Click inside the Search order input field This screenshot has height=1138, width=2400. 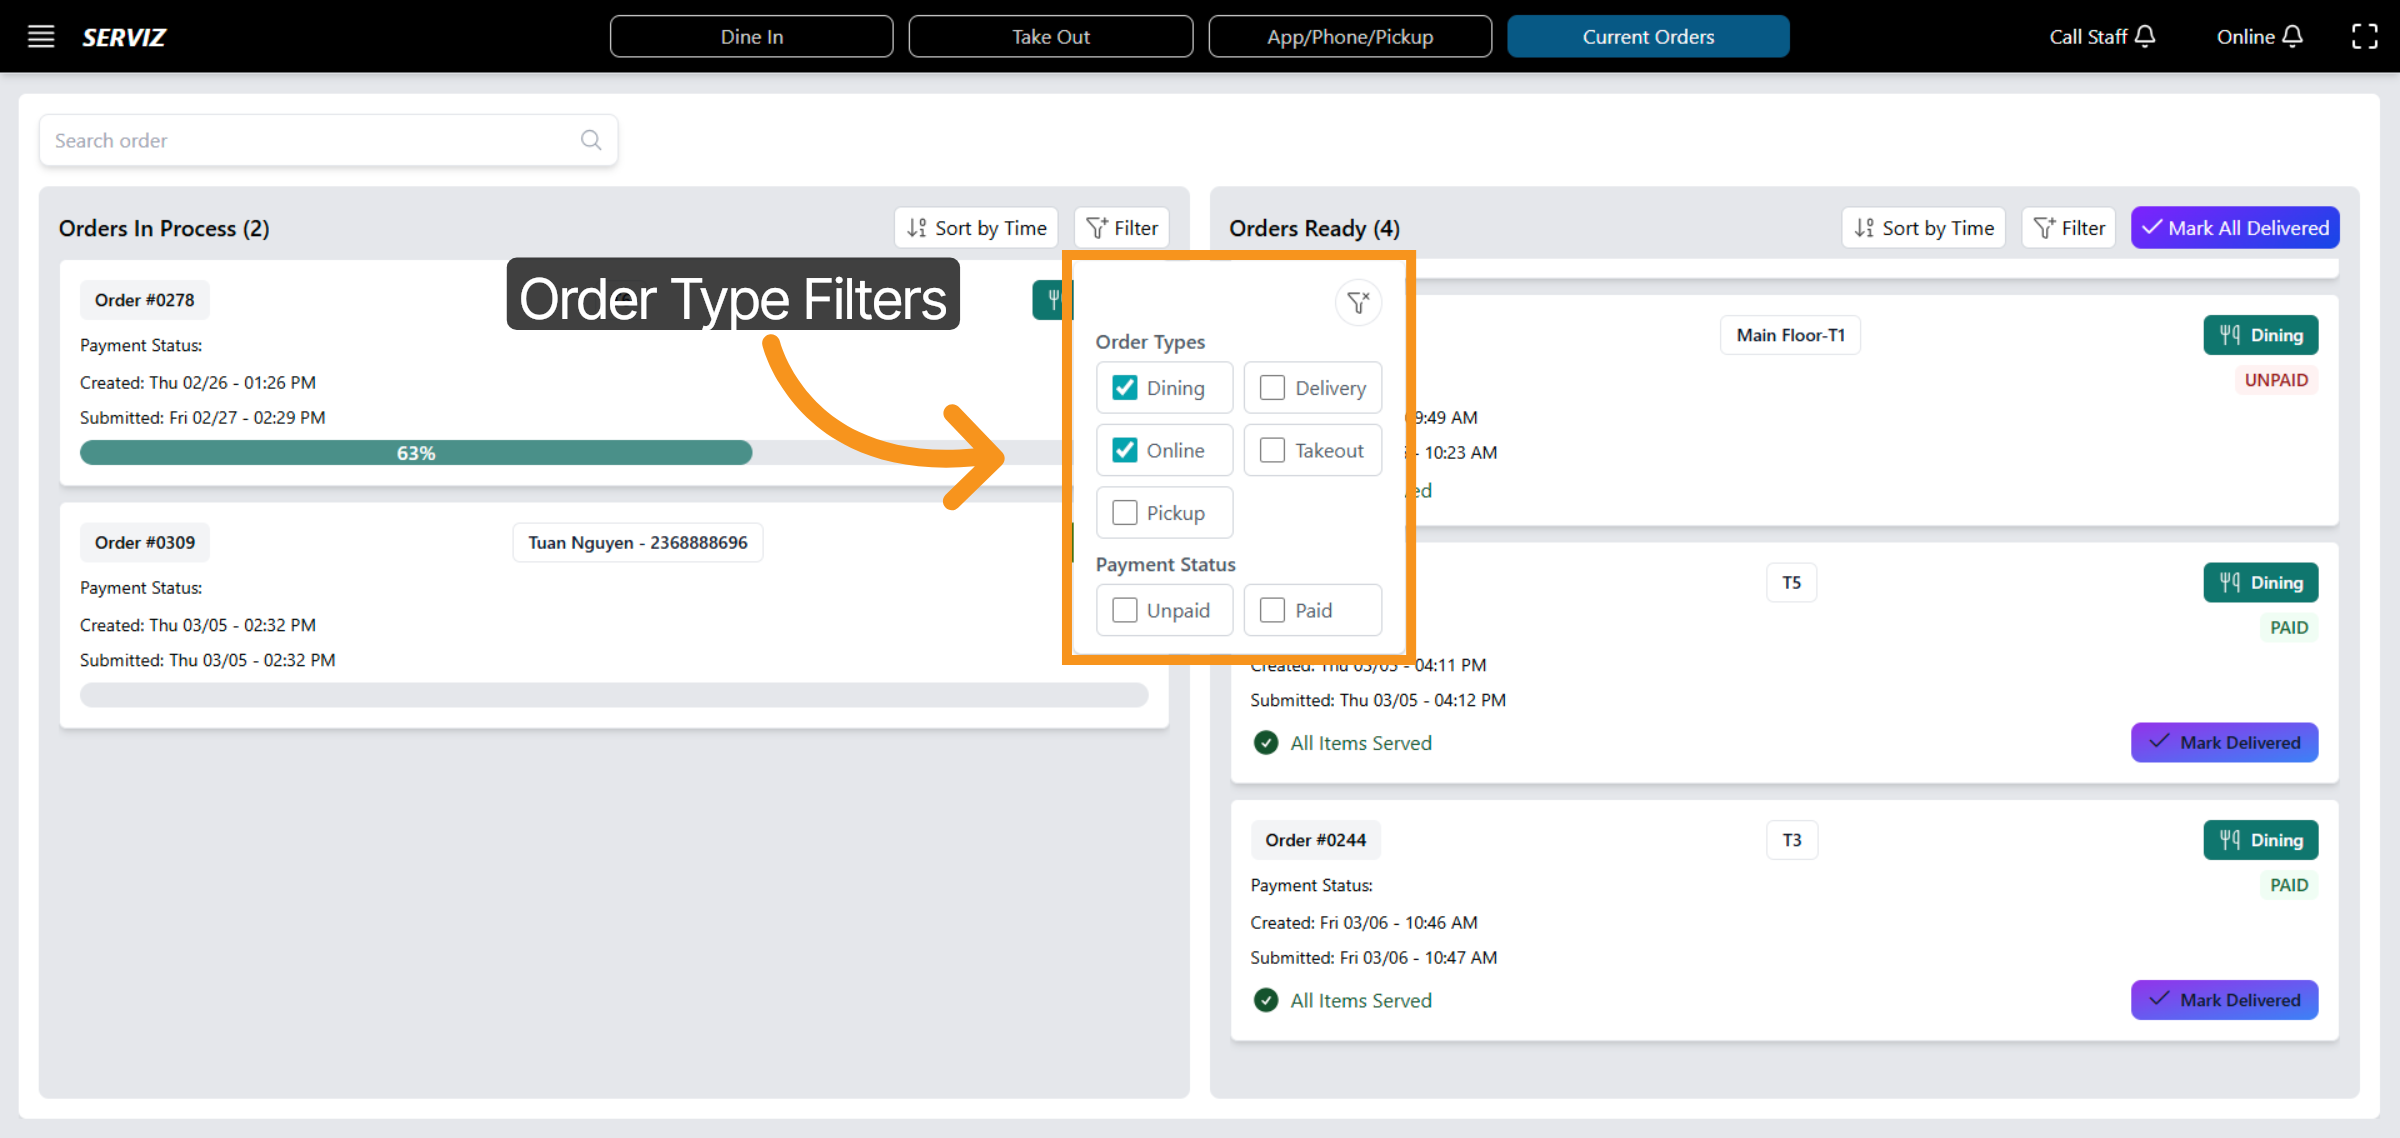point(300,140)
